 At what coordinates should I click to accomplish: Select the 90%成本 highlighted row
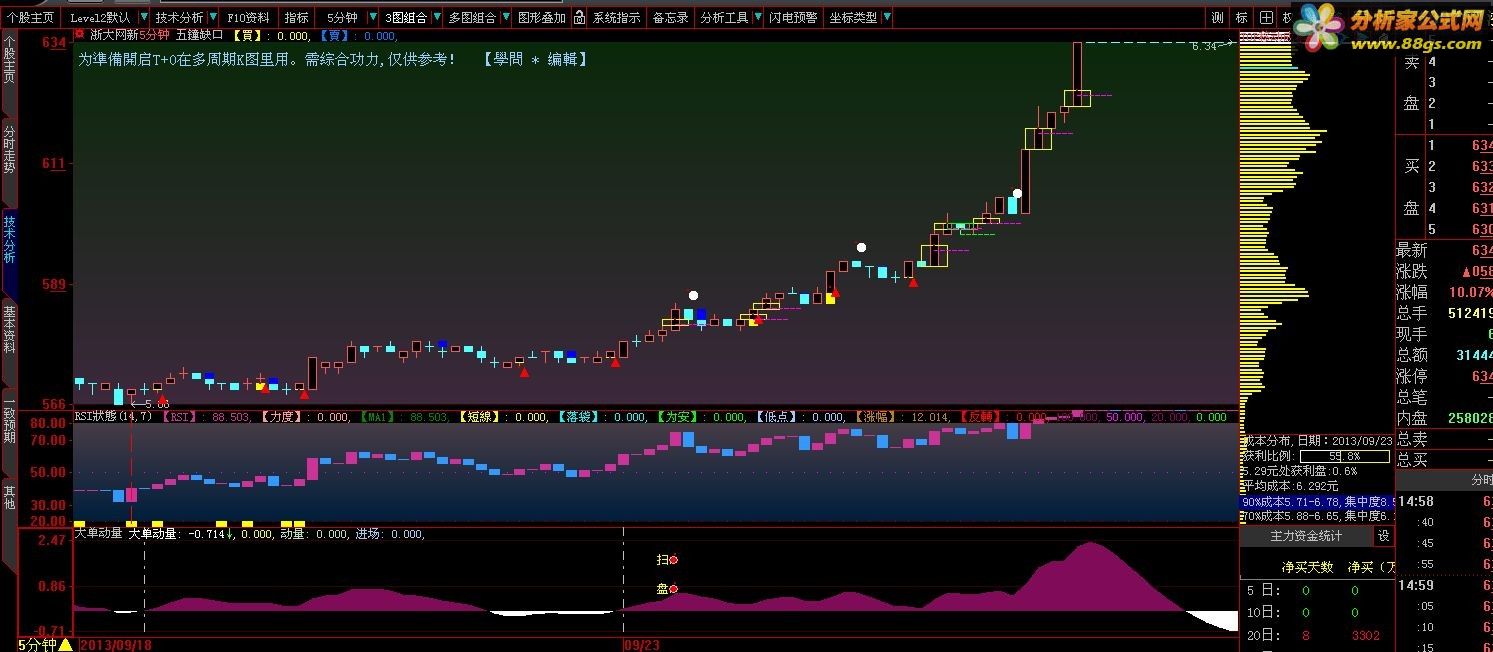pos(1317,501)
